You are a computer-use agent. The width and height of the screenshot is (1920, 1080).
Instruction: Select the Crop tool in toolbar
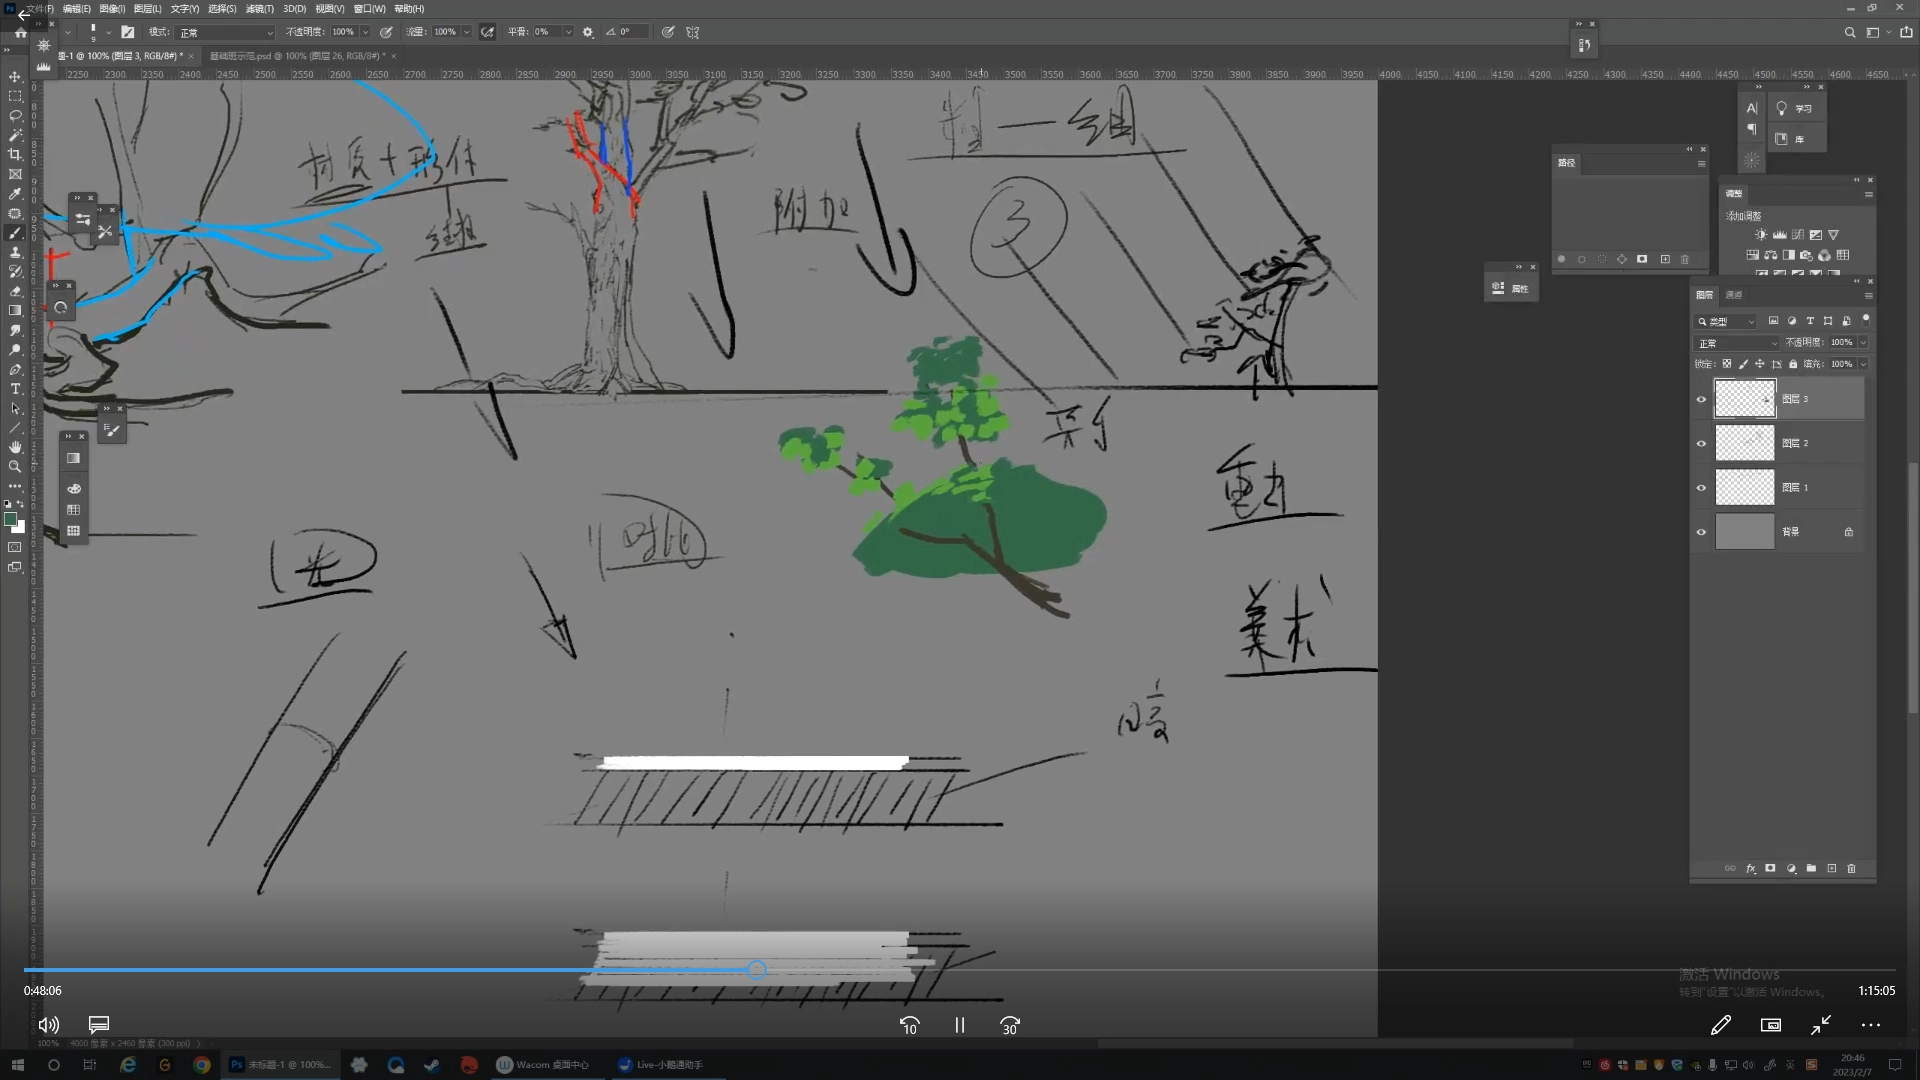point(15,154)
